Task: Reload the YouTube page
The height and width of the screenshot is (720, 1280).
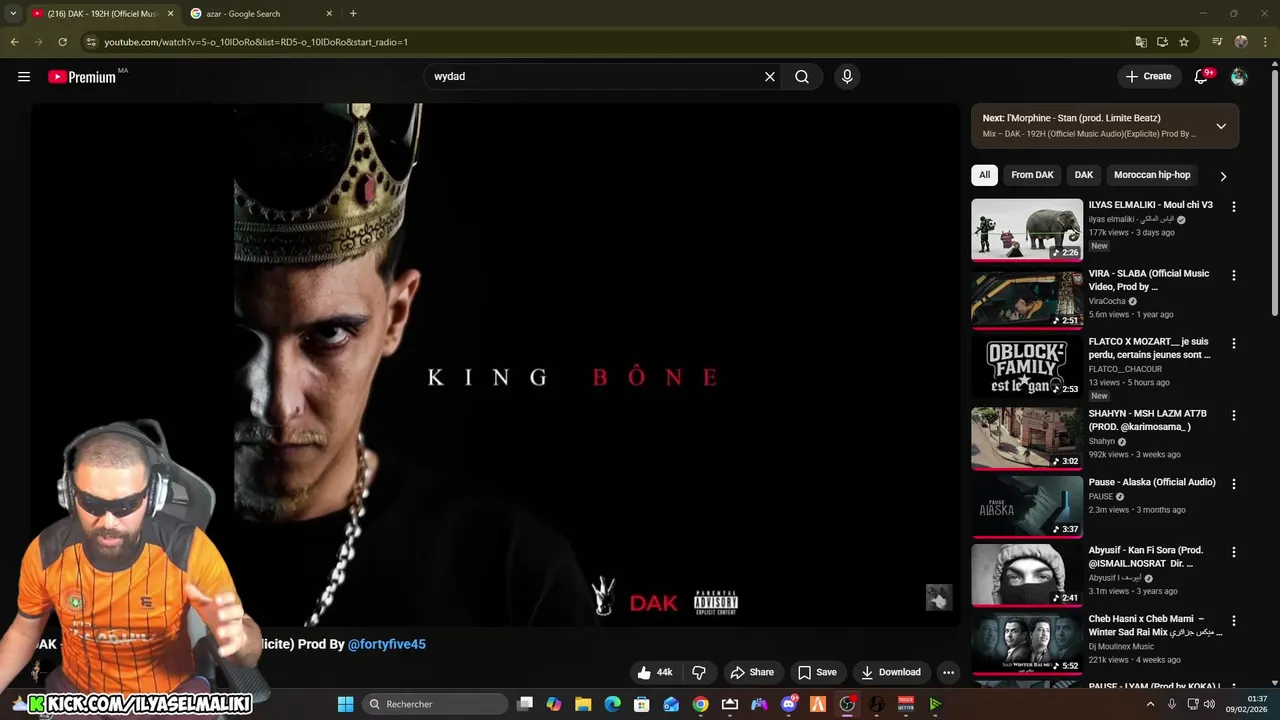Action: [62, 42]
